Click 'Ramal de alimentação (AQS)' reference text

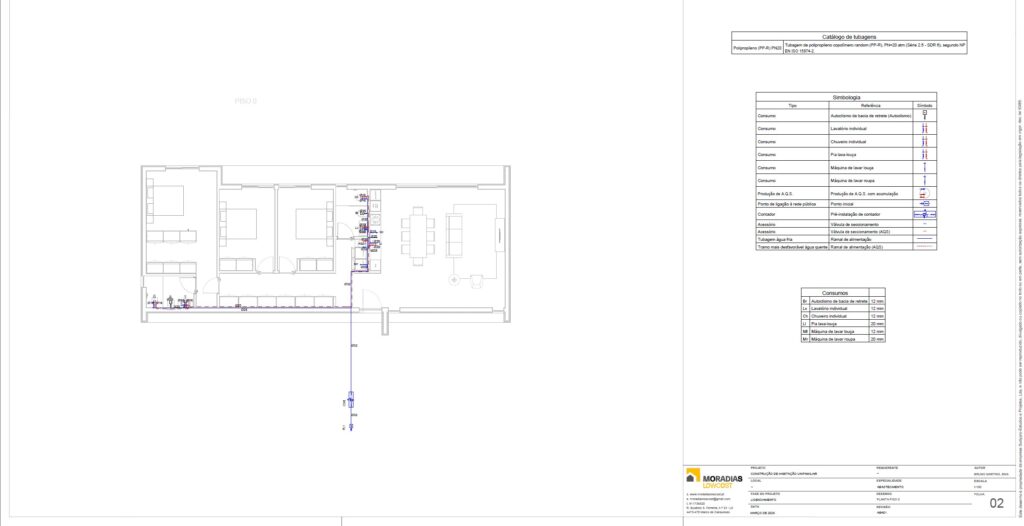coord(857,247)
